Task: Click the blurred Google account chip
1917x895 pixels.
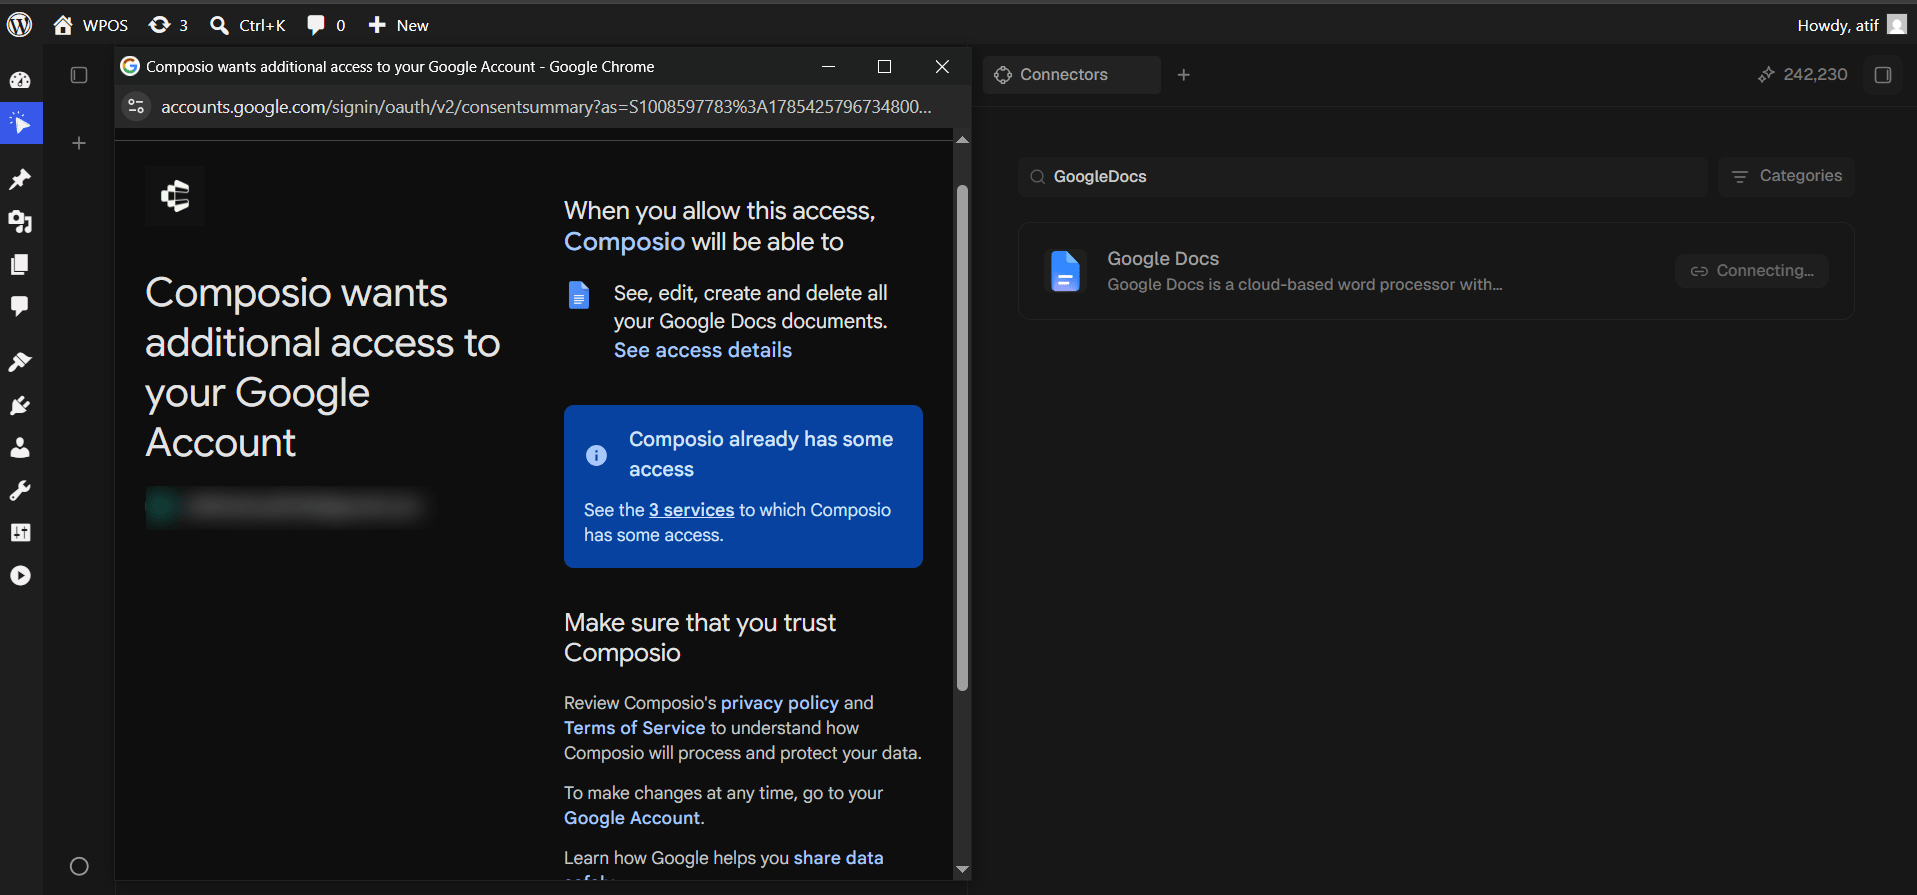Action: tap(287, 507)
